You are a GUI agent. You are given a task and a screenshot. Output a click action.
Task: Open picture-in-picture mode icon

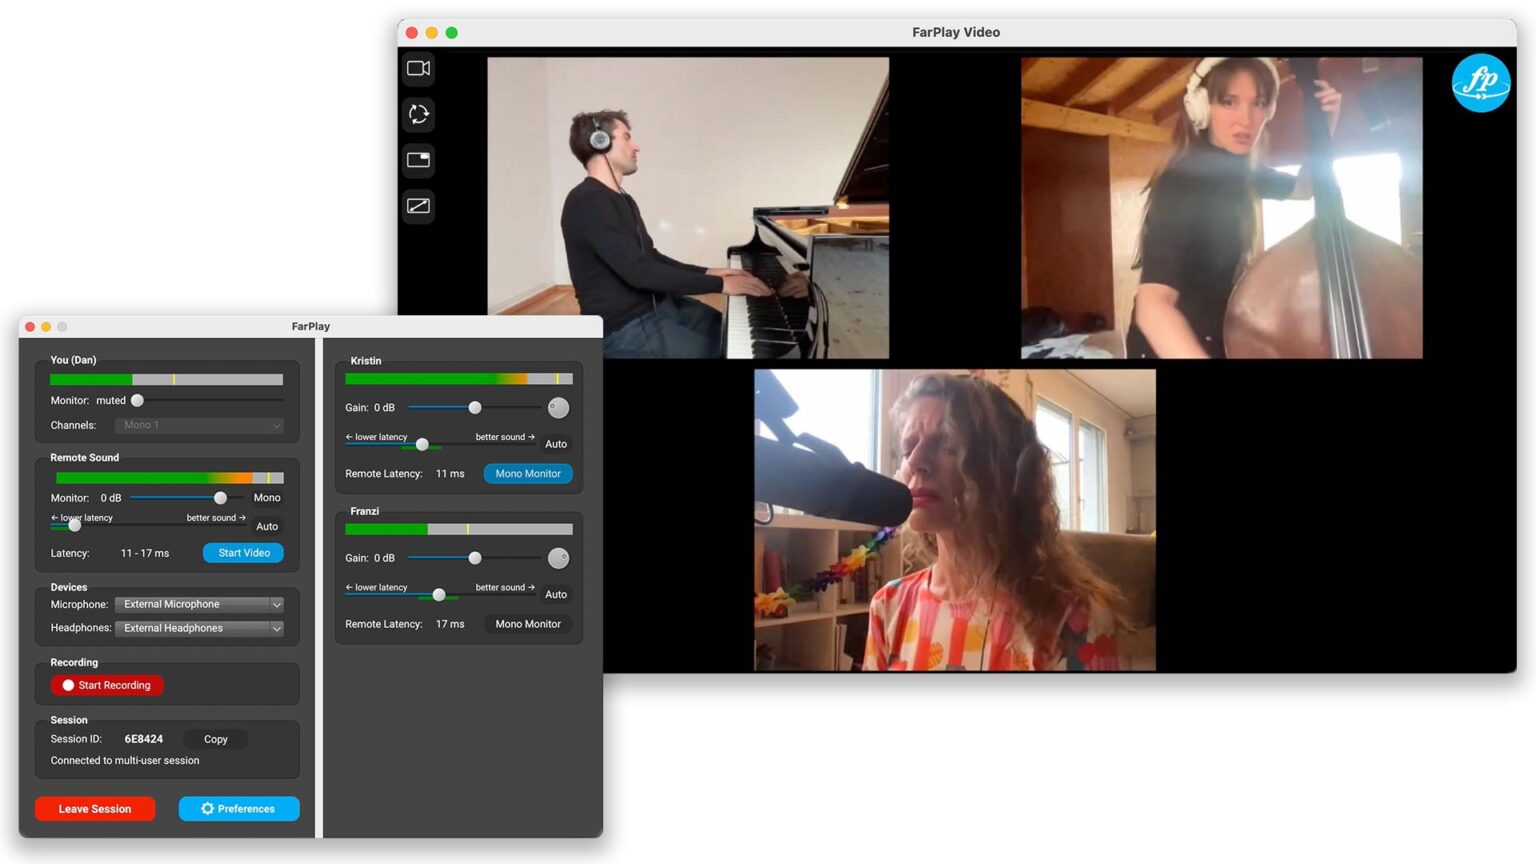point(418,160)
